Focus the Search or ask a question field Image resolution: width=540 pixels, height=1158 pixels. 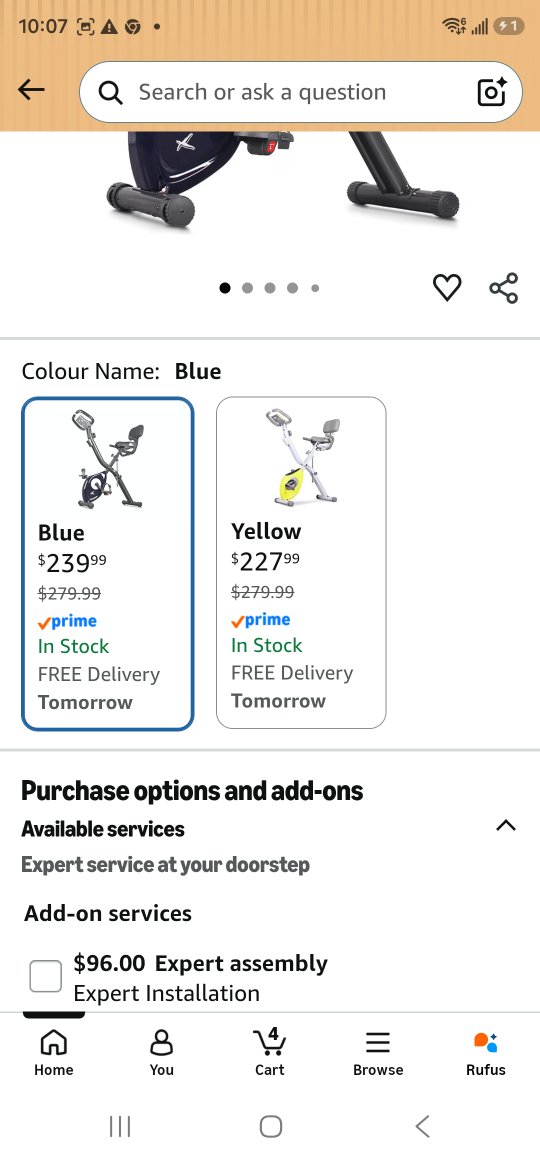[301, 92]
